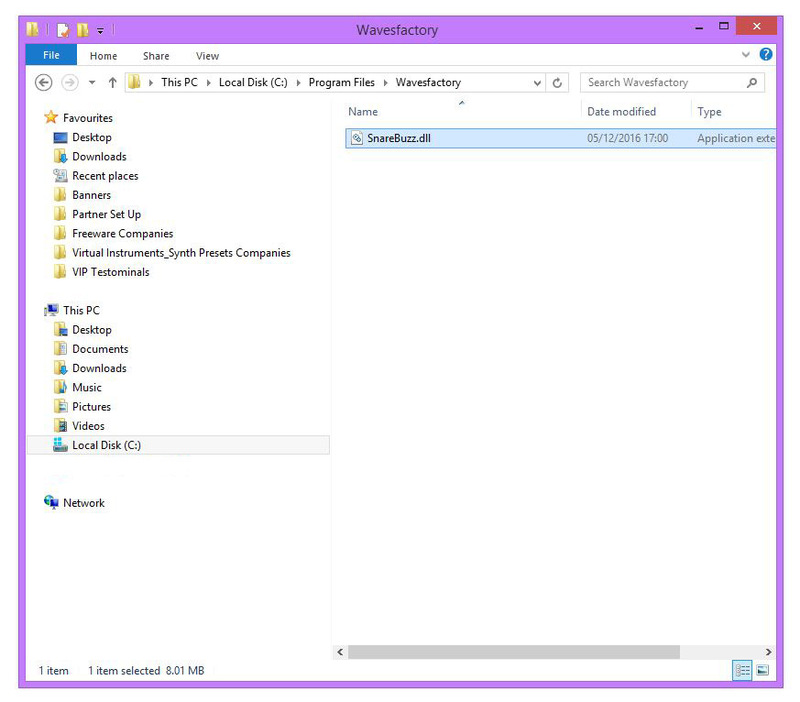Select Network in navigation pane

(84, 503)
